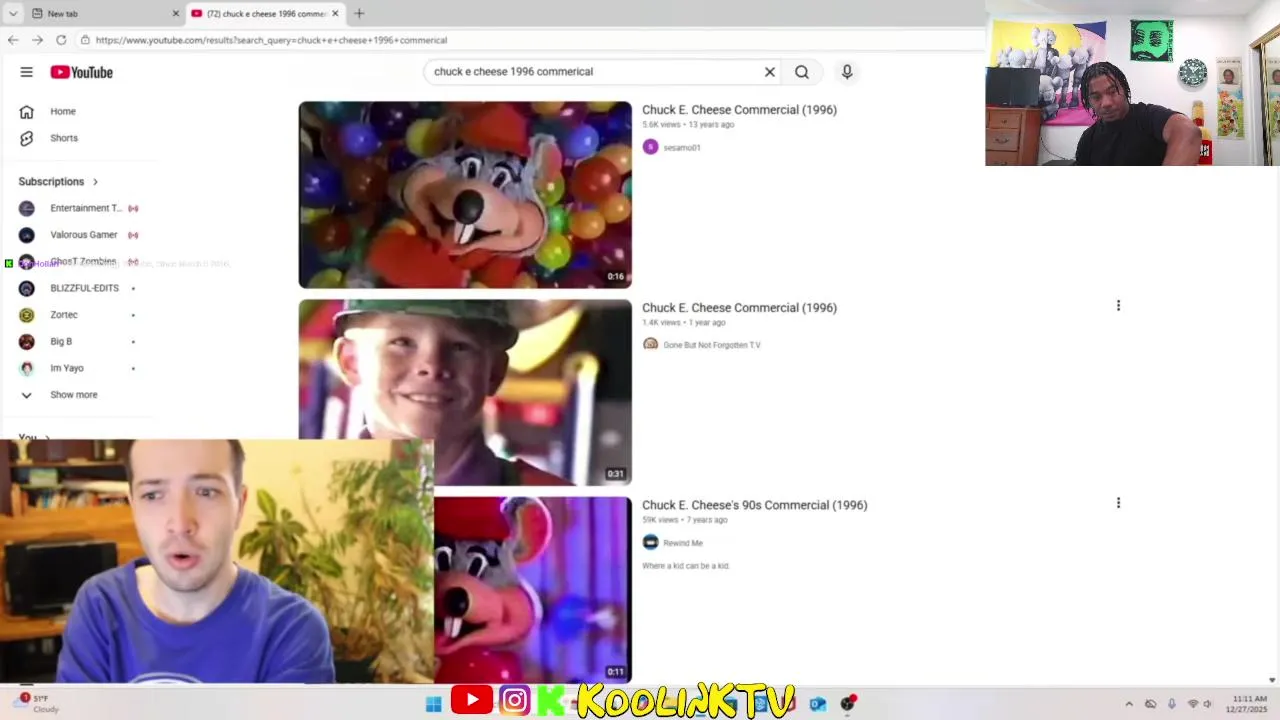Click the Gone But Not Forgotten avatar
Viewport: 1280px width, 720px height.
pos(651,344)
